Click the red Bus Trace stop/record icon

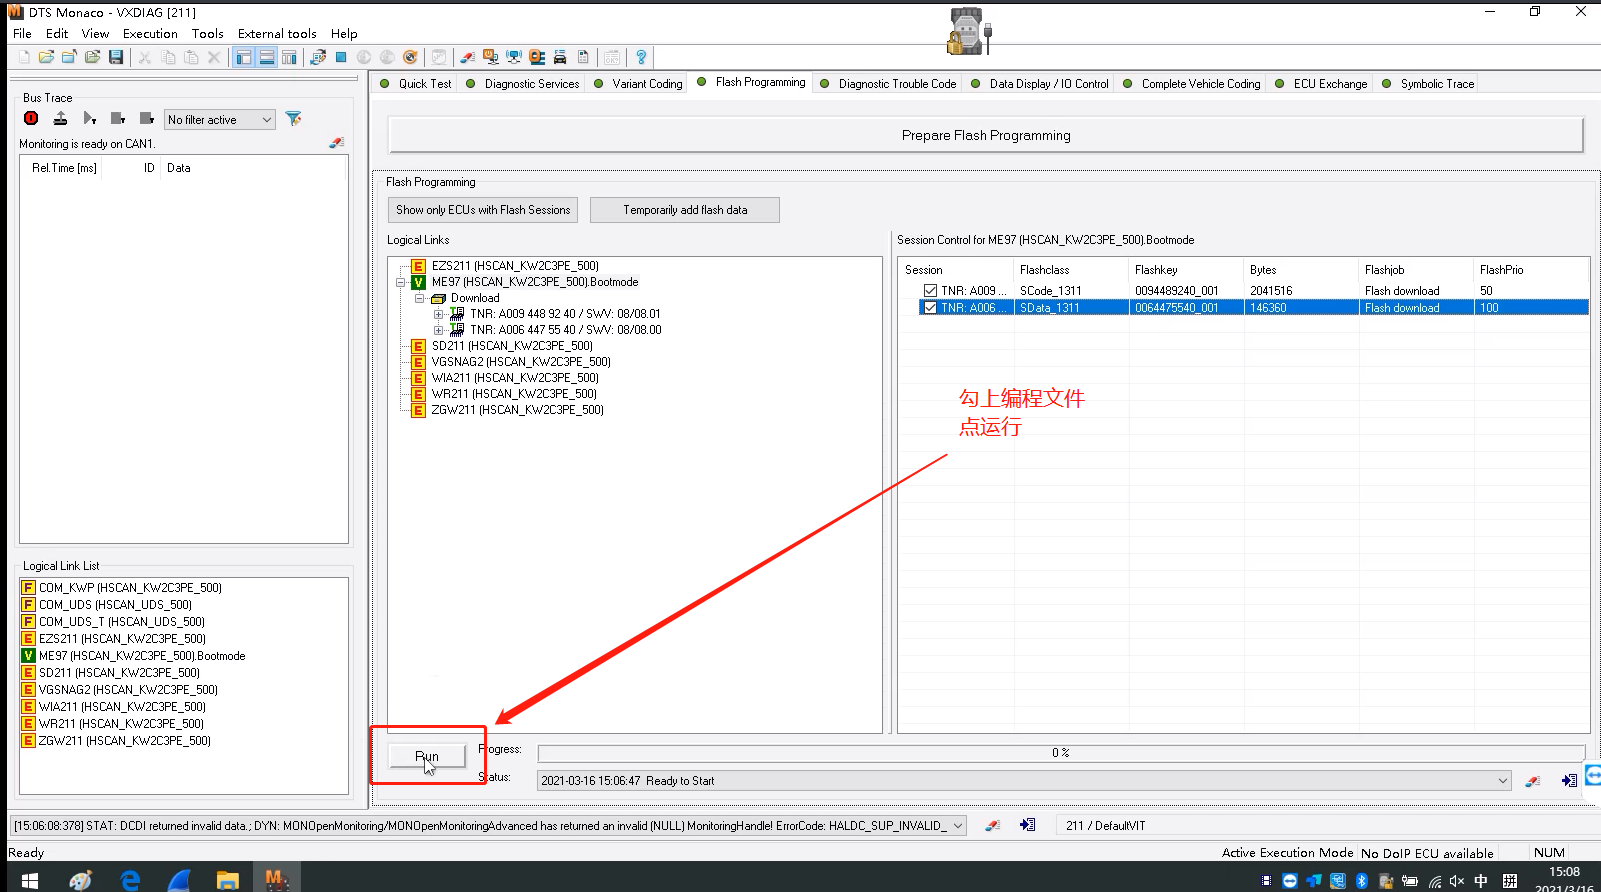point(31,118)
